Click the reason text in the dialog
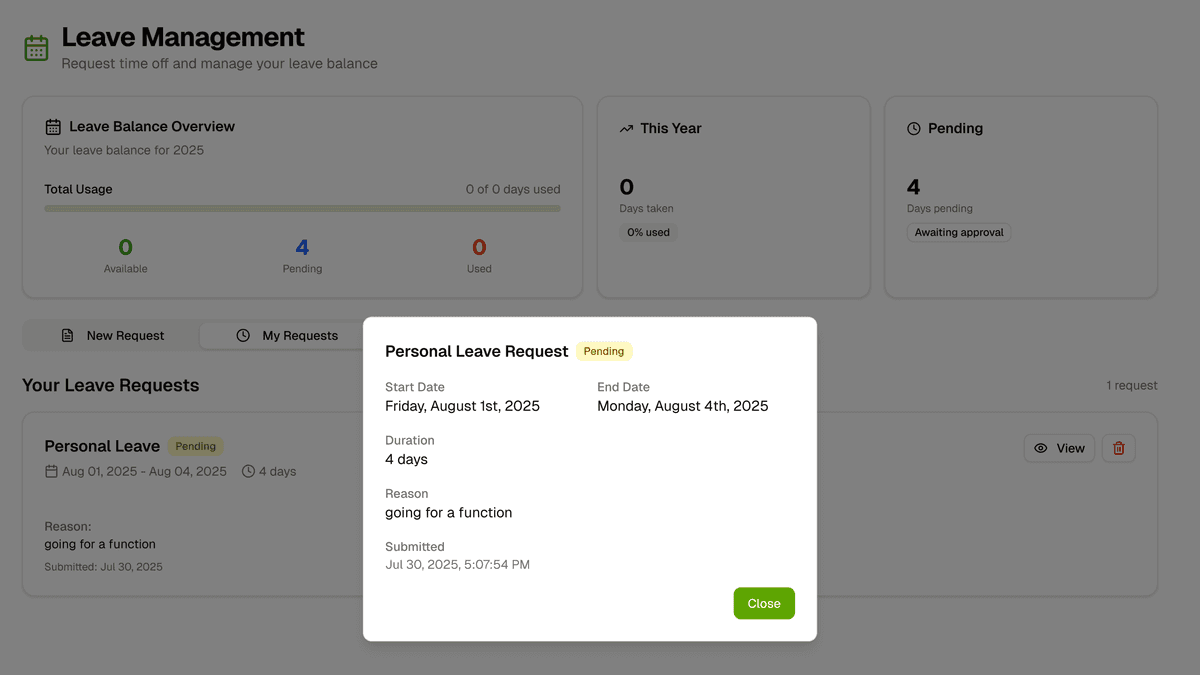The width and height of the screenshot is (1200, 675). click(x=449, y=513)
